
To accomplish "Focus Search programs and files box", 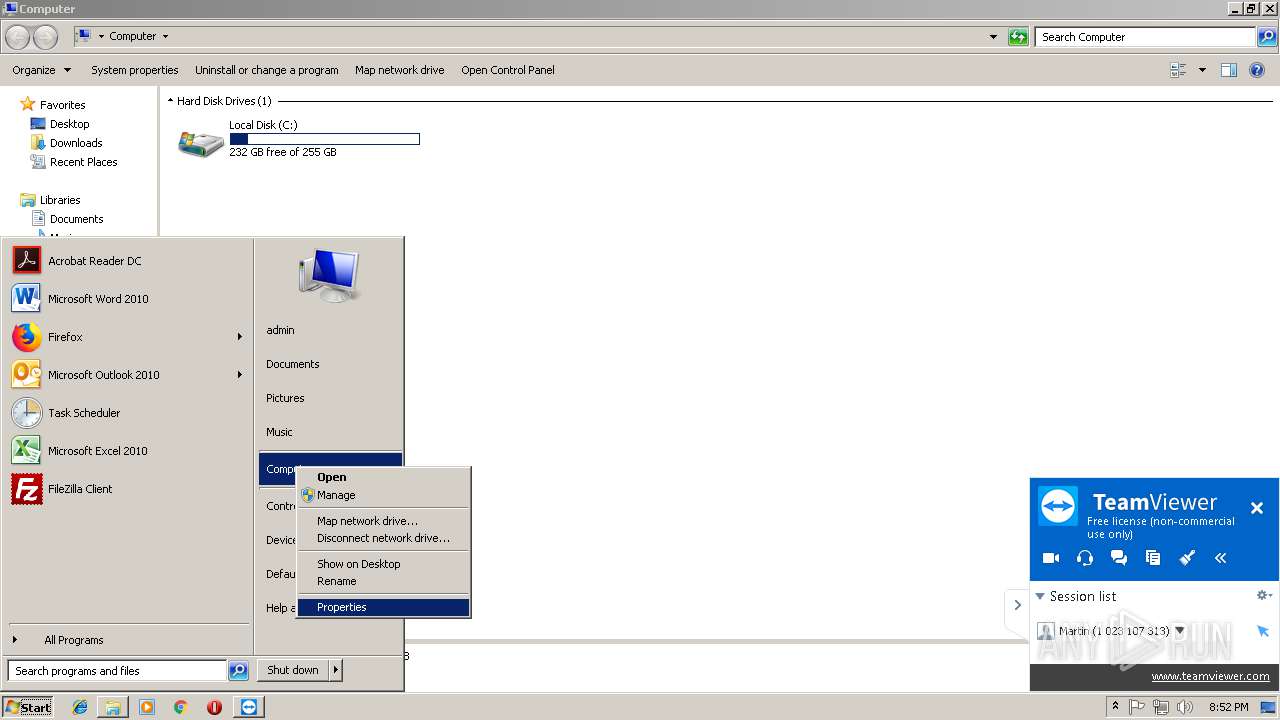I will pos(117,671).
